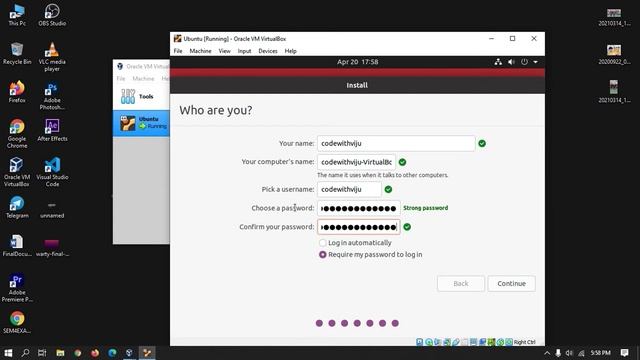Select warty-final desktop image file
This screenshot has height=360, width=640.
[x=52, y=247]
